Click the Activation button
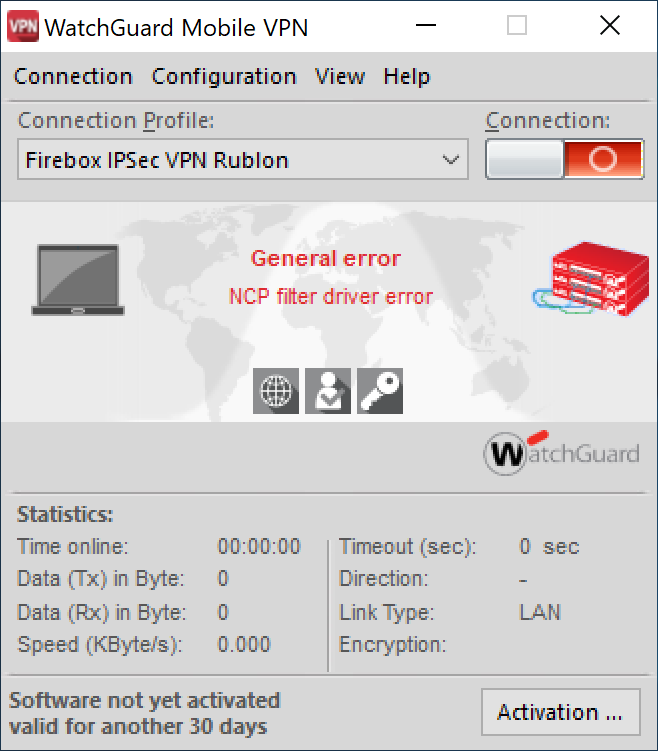Viewport: 658px width, 751px height. click(560, 713)
